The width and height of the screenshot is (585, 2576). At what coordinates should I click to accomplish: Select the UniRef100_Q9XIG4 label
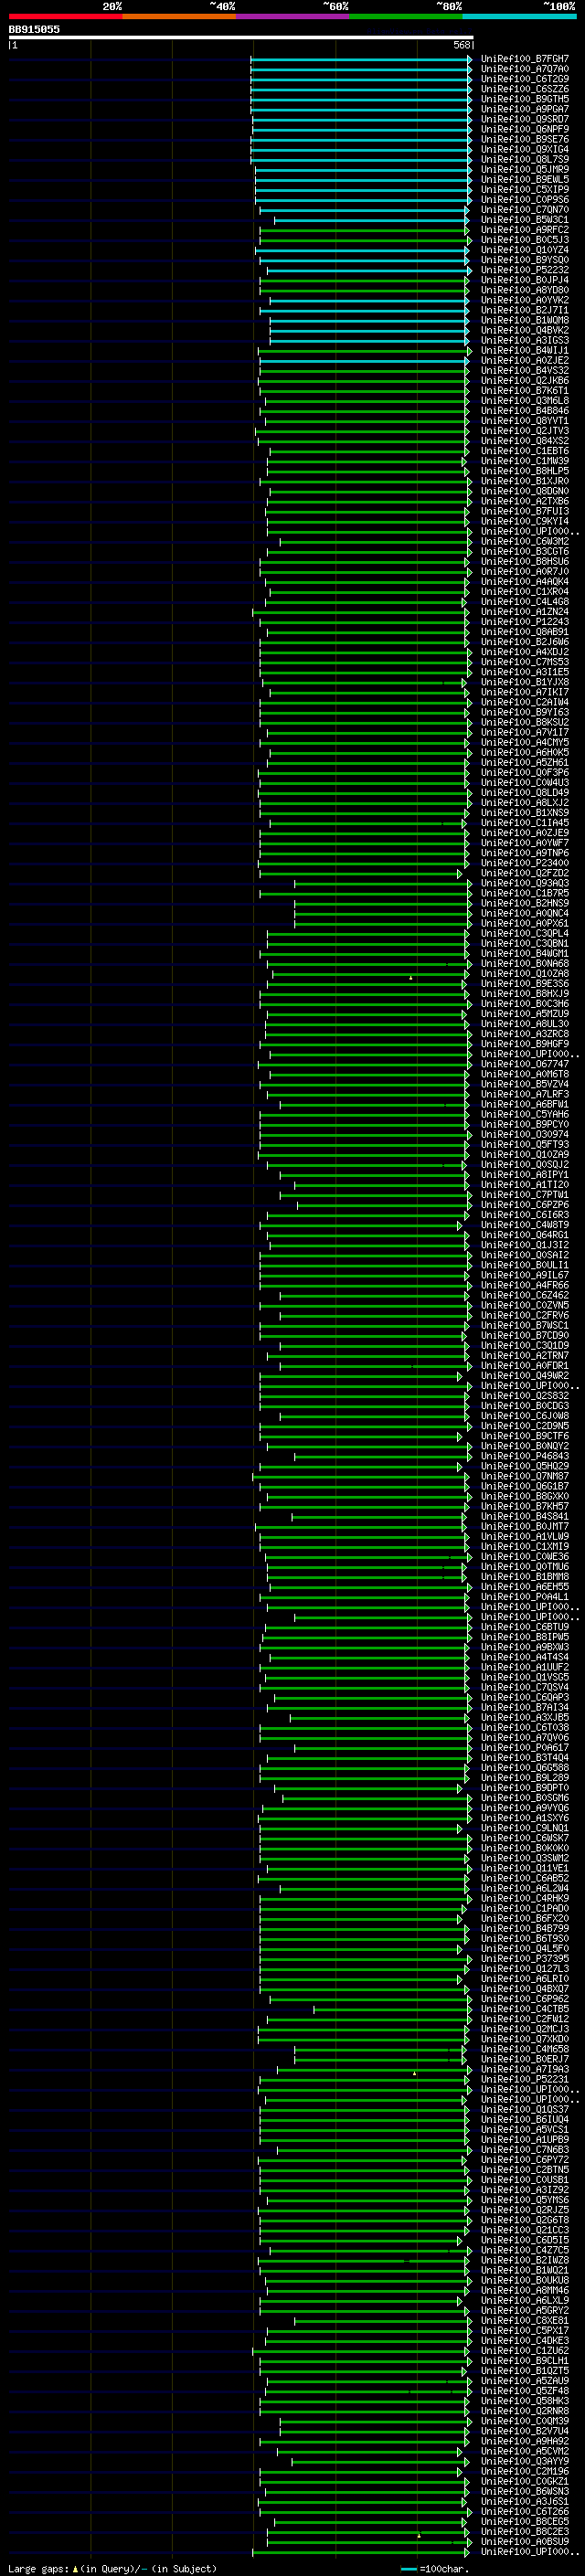point(525,149)
